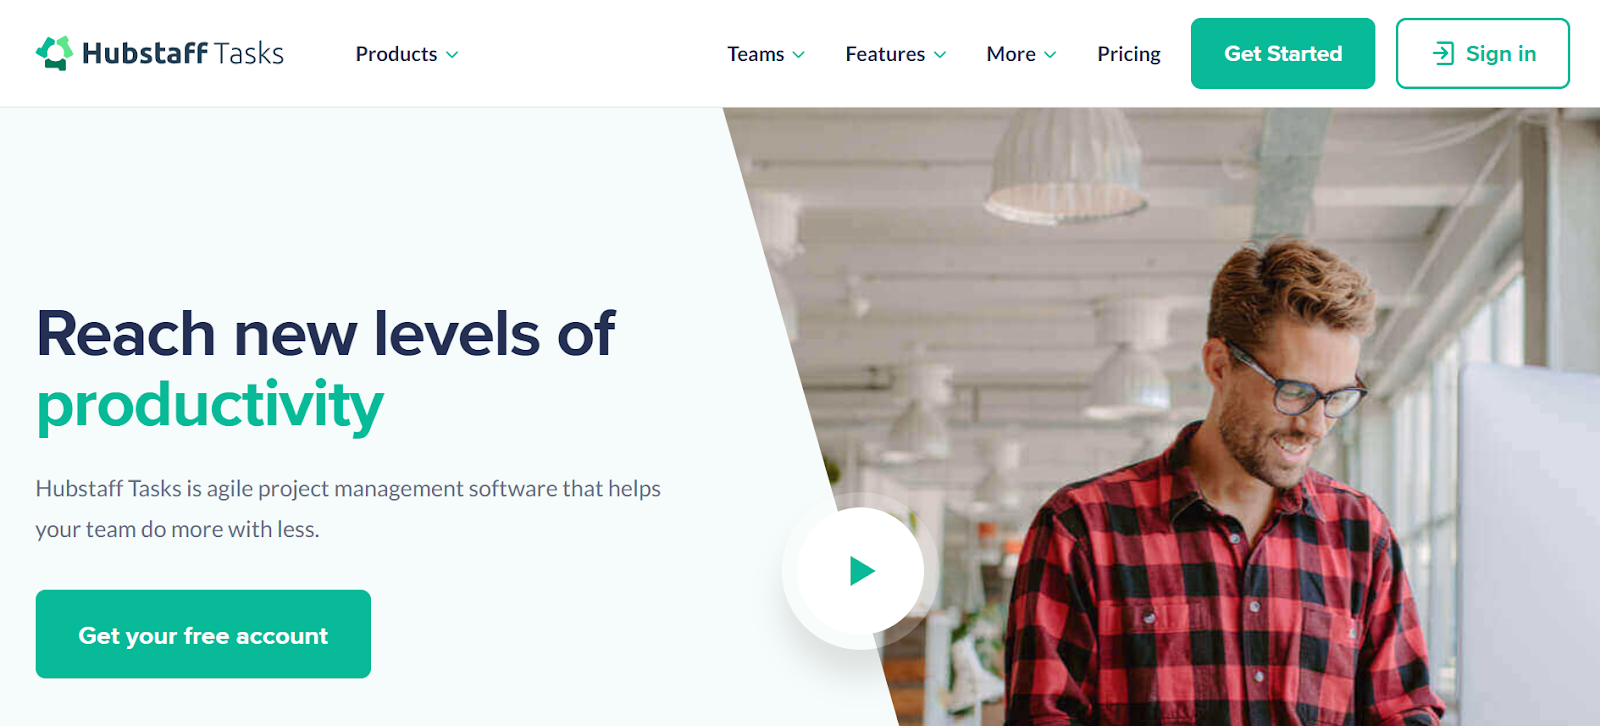The image size is (1600, 726).
Task: Open the Teams navigation item
Action: pyautogui.click(x=755, y=54)
